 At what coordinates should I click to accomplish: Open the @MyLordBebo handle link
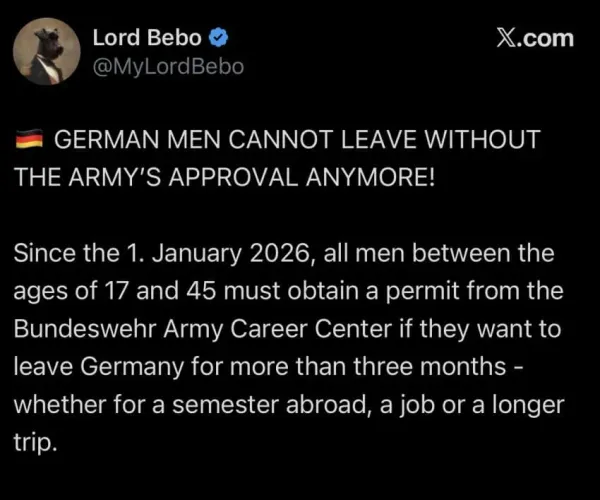click(167, 67)
